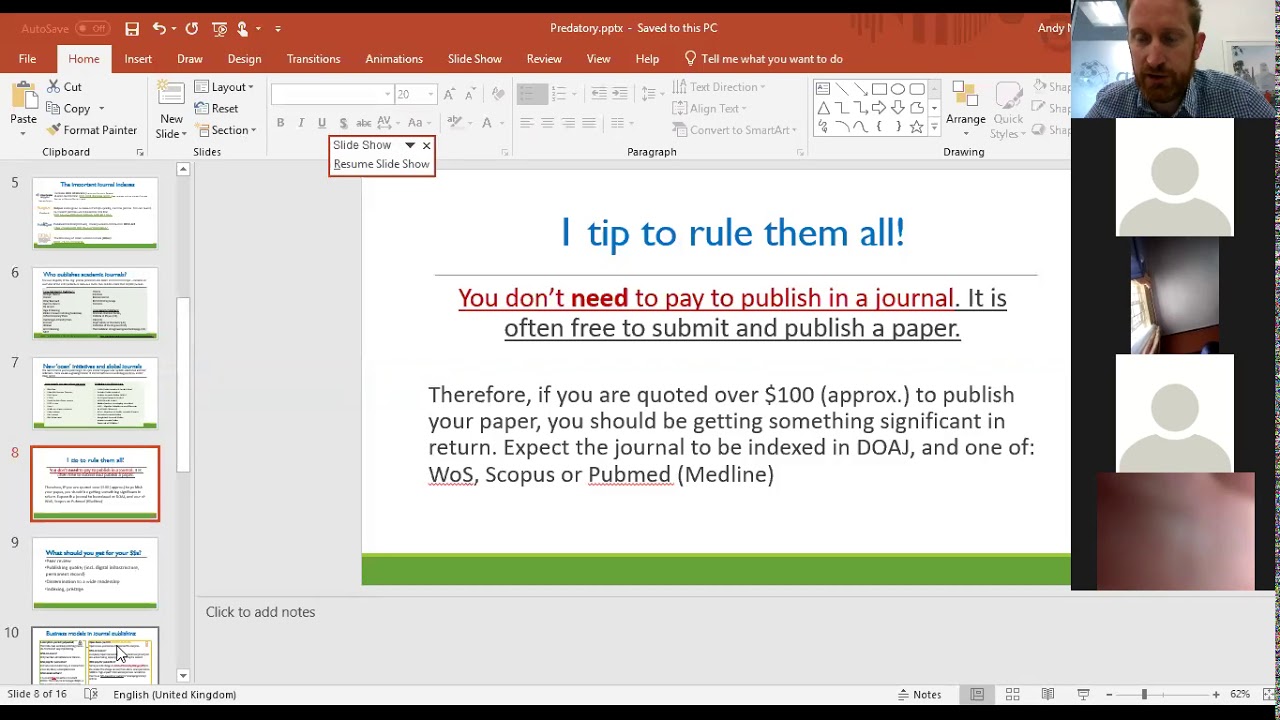Open the Design ribbon tab
Image resolution: width=1280 pixels, height=720 pixels.
click(244, 59)
